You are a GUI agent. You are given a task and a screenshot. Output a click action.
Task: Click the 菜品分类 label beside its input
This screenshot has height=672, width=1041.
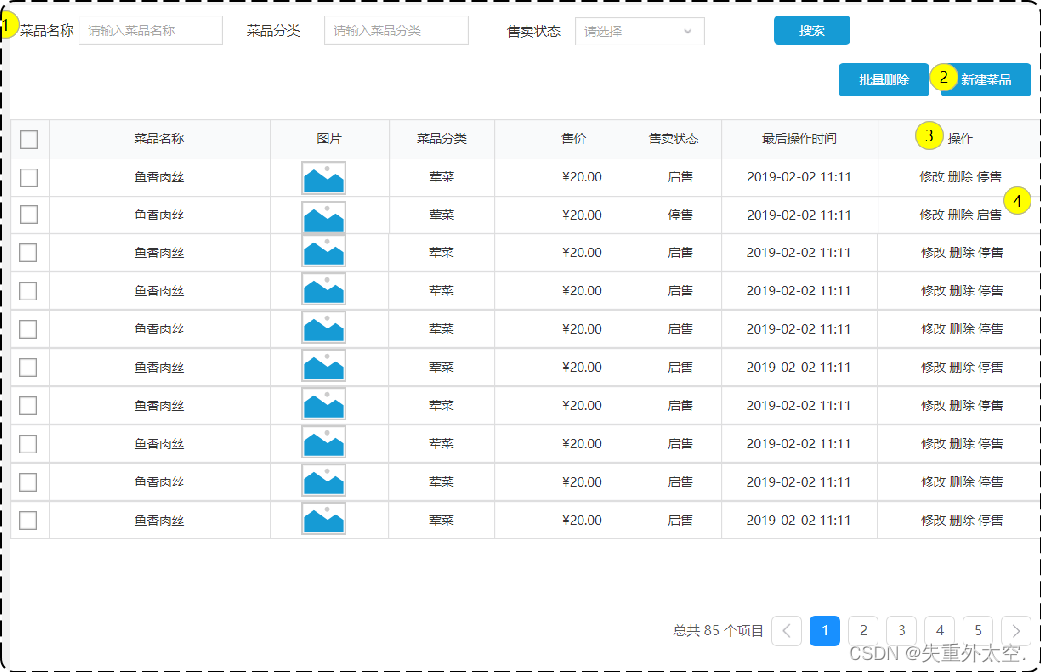tap(274, 31)
